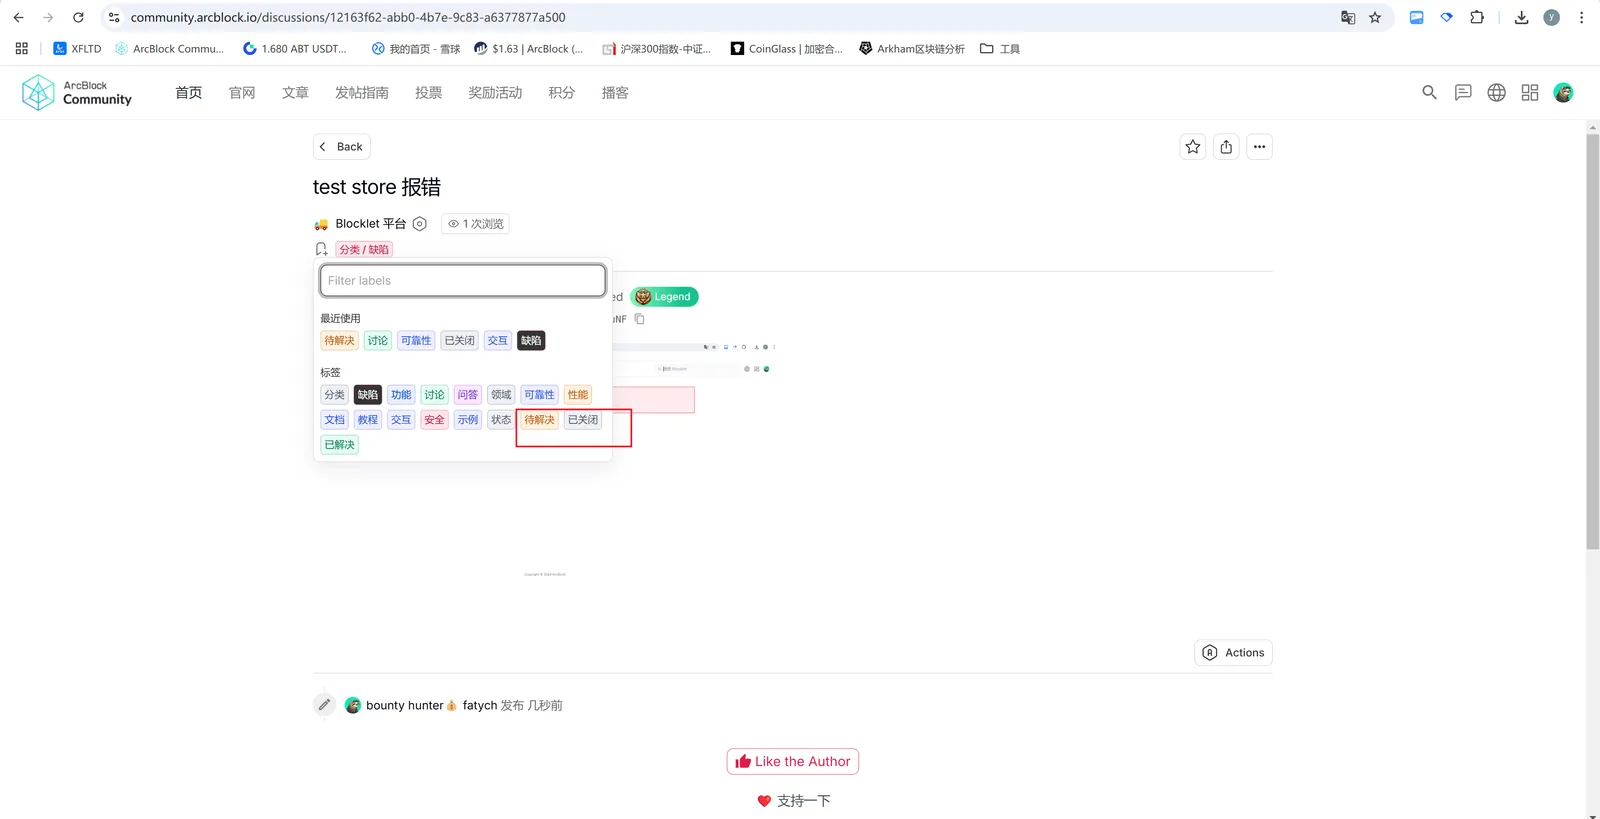1600x819 pixels.
Task: Copy the ID using the copy icon
Action: click(640, 319)
